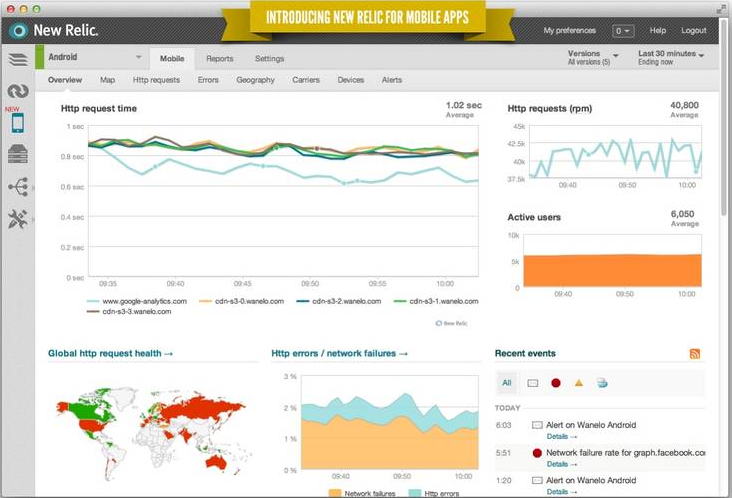Open Details for 1:20 Wanelo Android alert

562,491
